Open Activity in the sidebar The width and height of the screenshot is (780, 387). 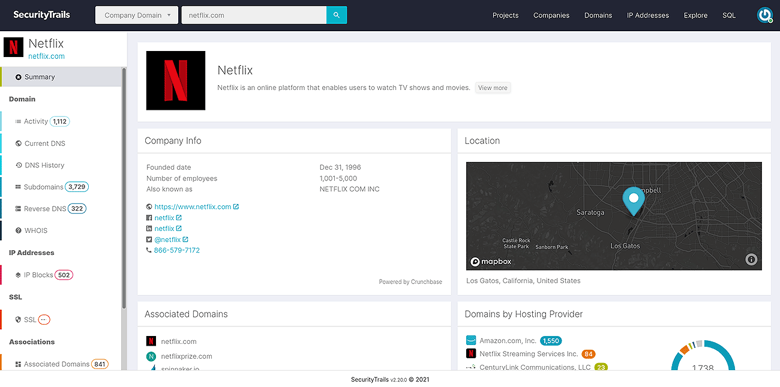pos(61,121)
